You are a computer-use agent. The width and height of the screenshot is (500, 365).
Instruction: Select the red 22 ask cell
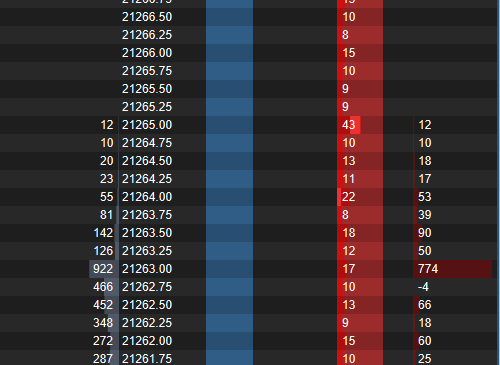pyautogui.click(x=360, y=197)
